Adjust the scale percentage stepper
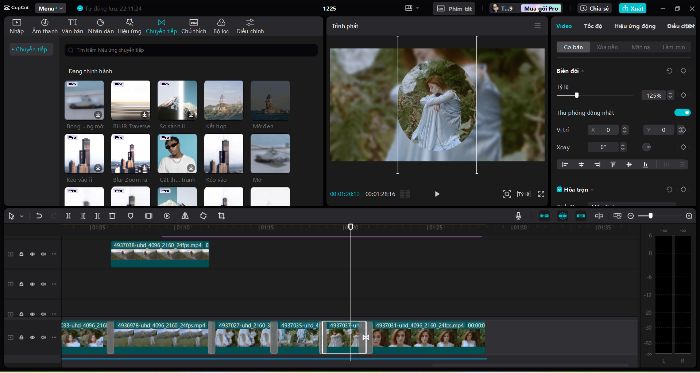 pos(670,95)
